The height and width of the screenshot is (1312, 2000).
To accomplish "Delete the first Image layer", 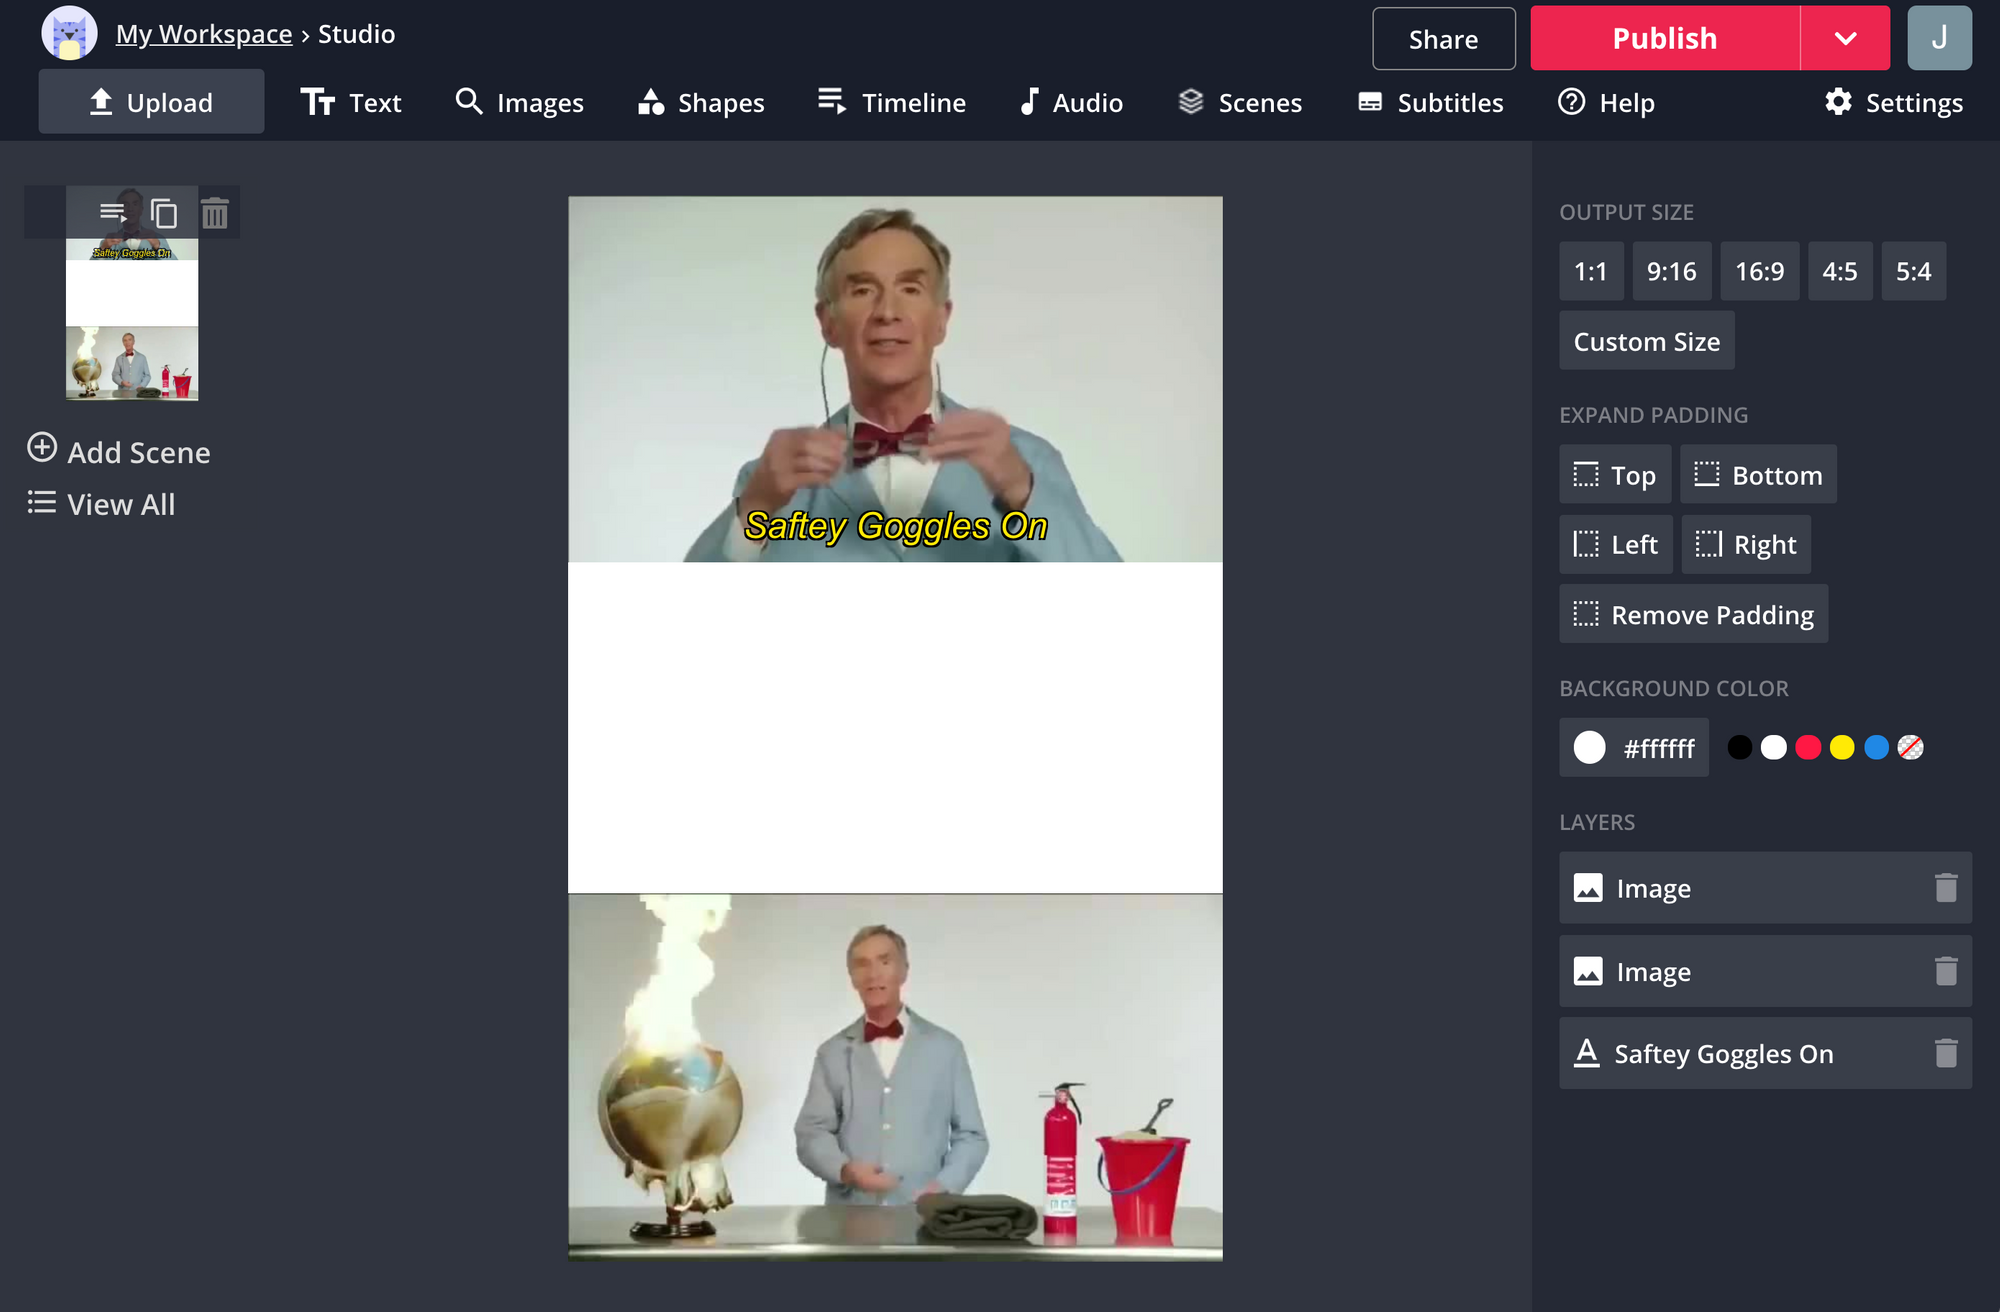I will [1945, 888].
